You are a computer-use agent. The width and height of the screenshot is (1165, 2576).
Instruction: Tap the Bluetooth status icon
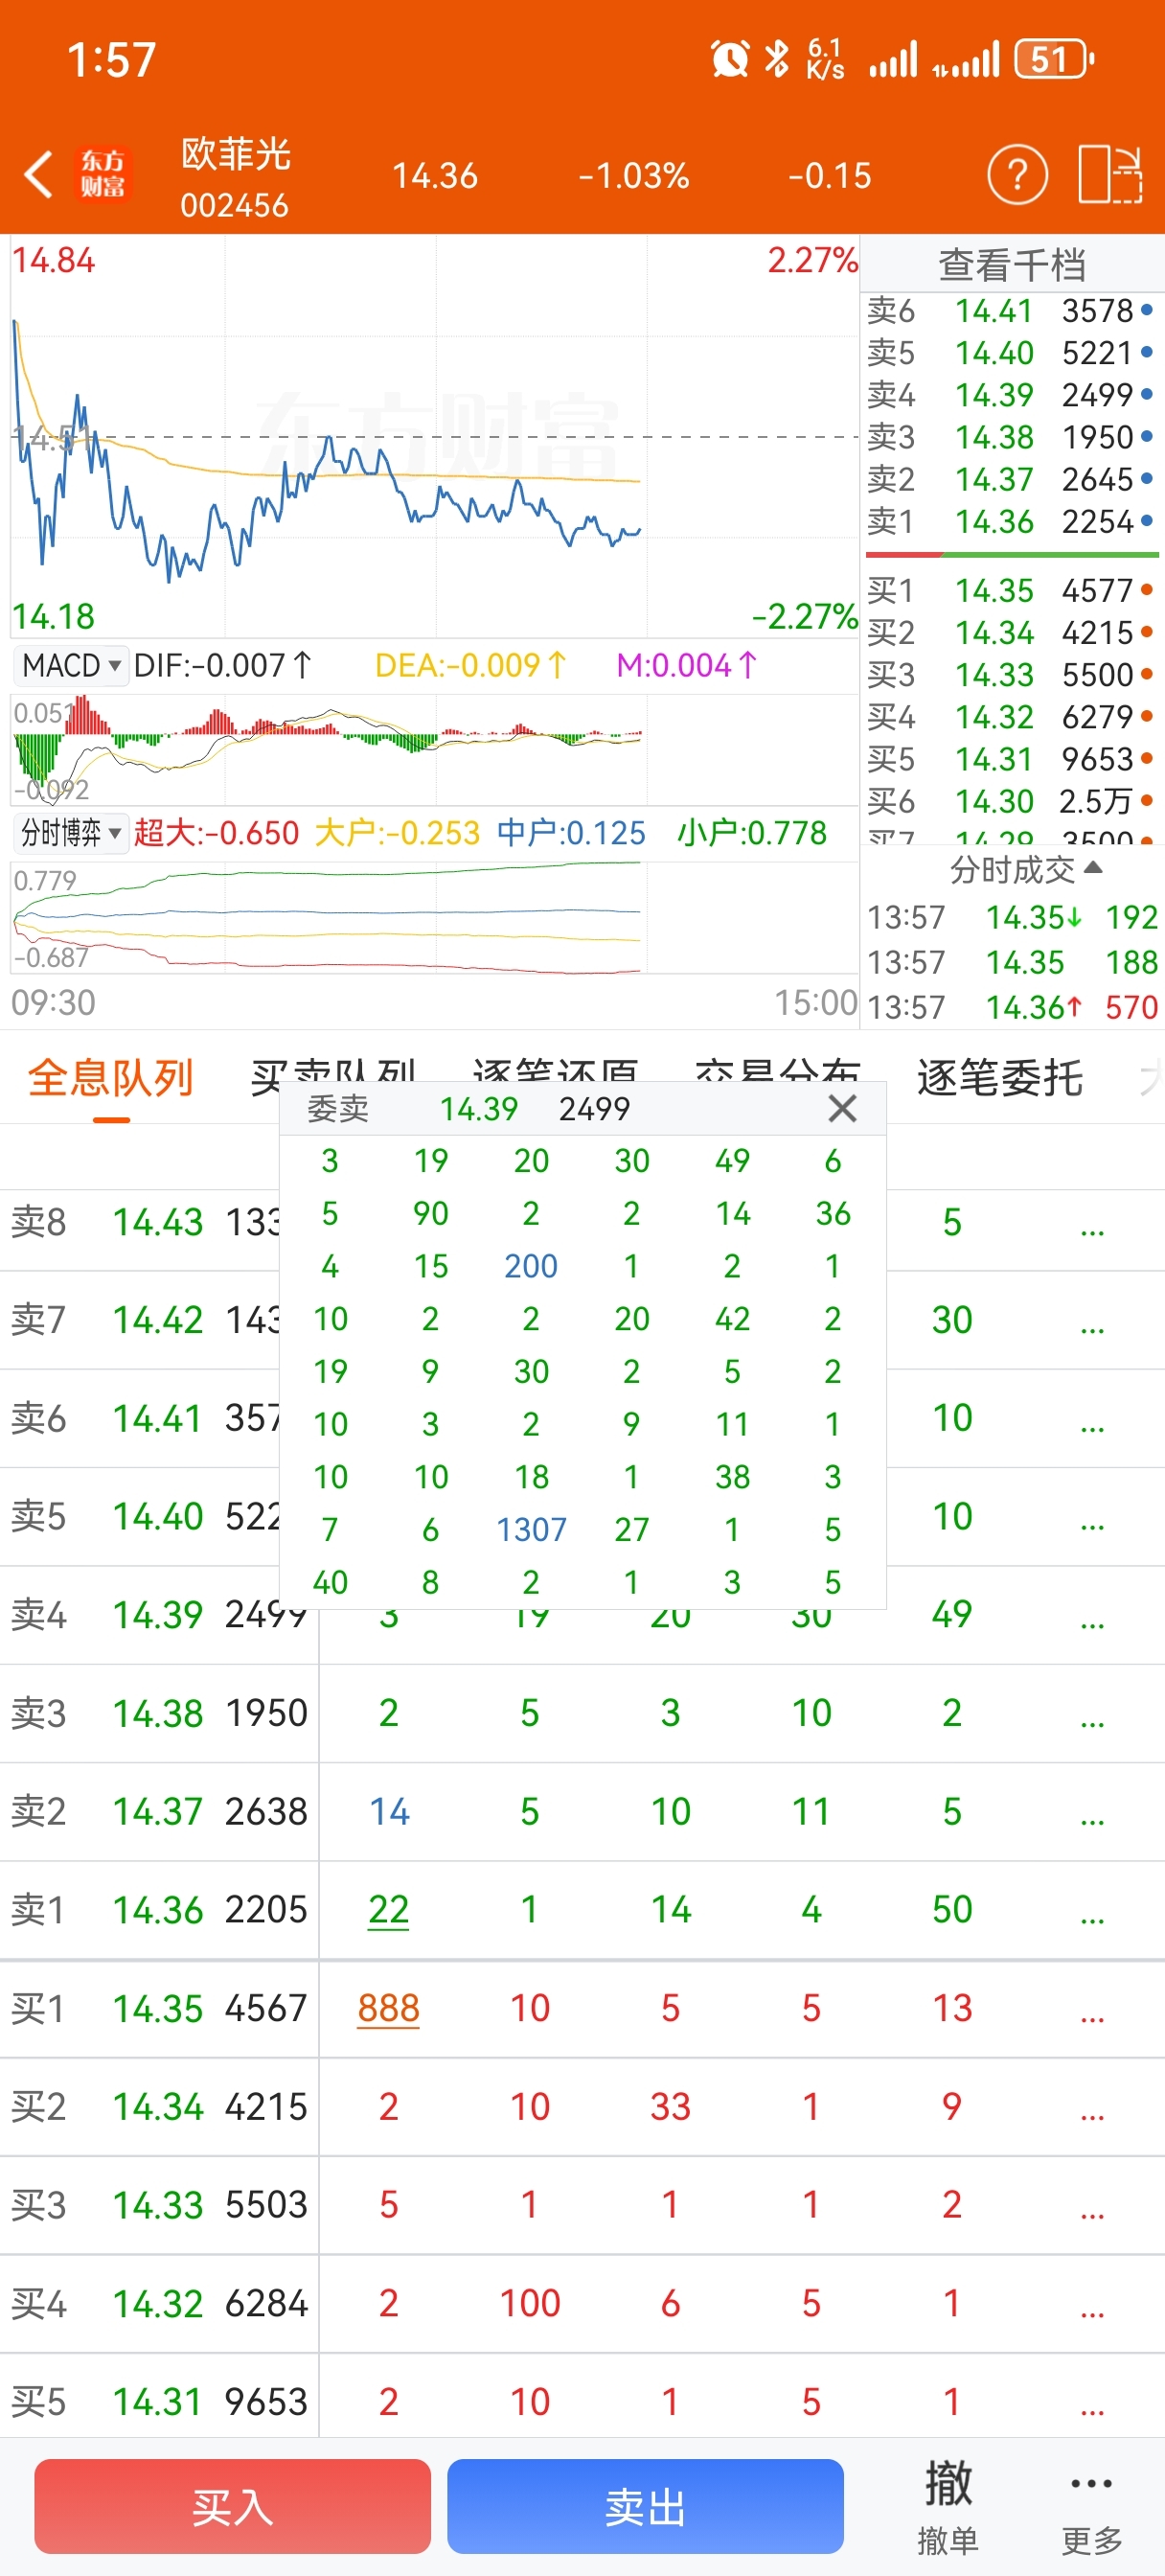(x=776, y=59)
